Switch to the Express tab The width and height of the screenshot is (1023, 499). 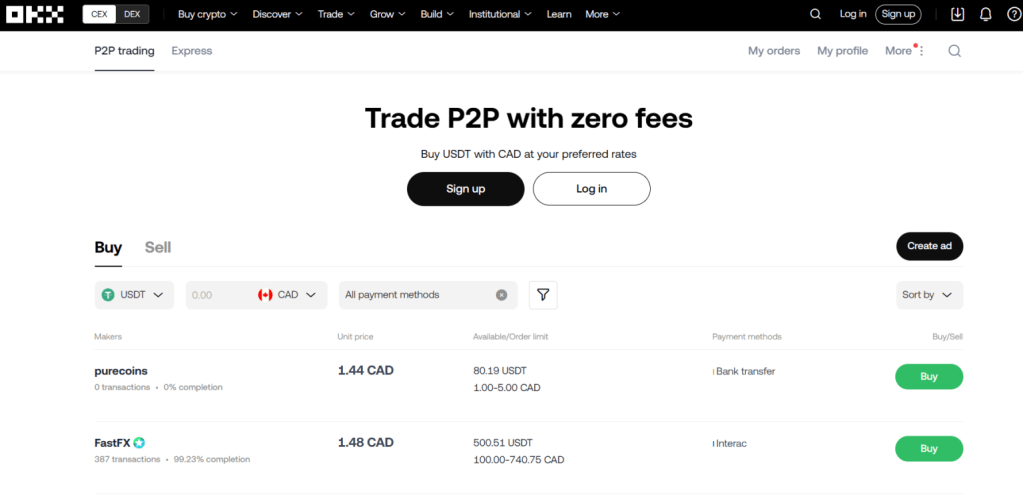(x=191, y=51)
